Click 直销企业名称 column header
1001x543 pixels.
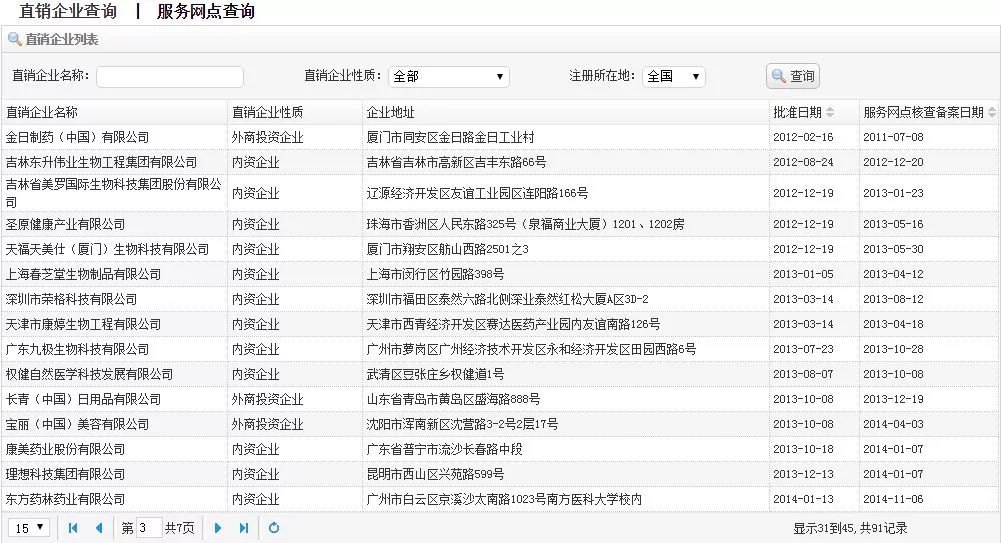point(42,112)
